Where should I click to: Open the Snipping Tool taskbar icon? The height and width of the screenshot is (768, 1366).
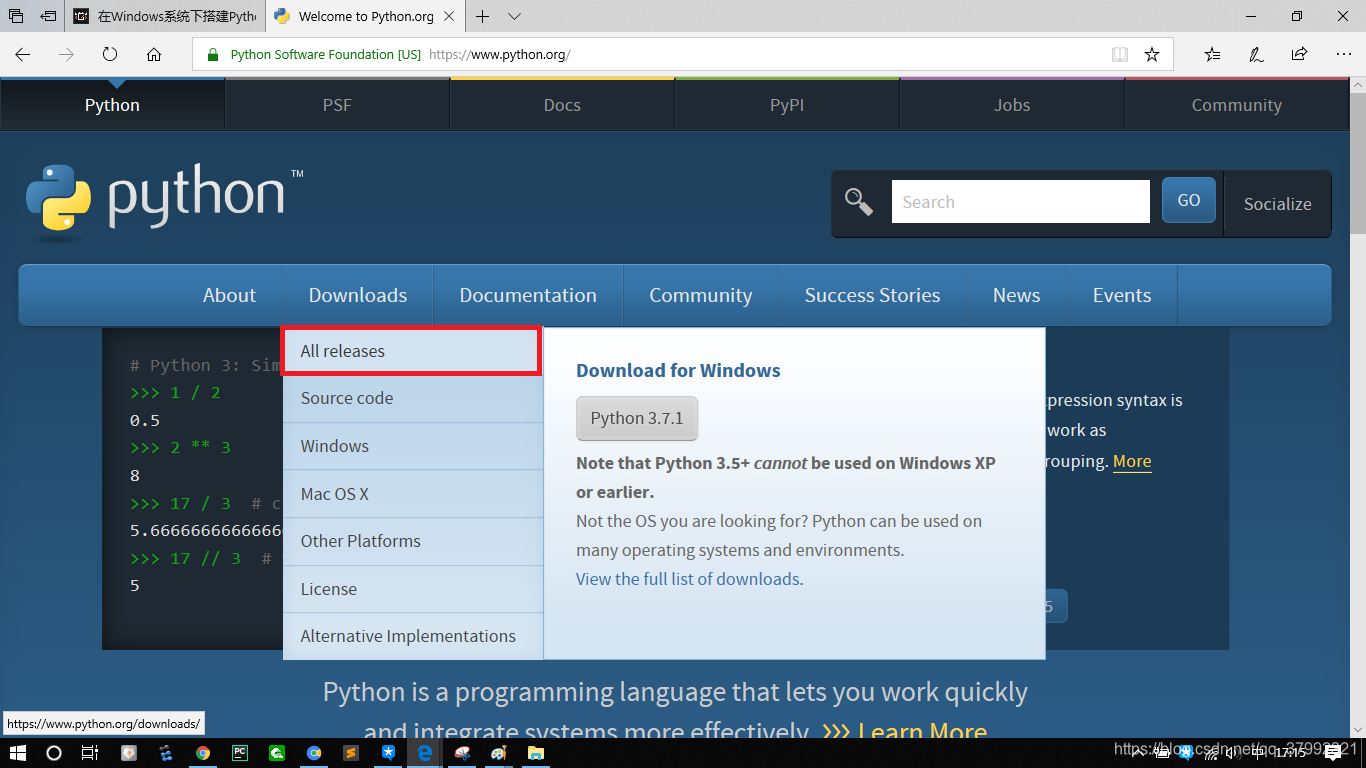tap(461, 752)
